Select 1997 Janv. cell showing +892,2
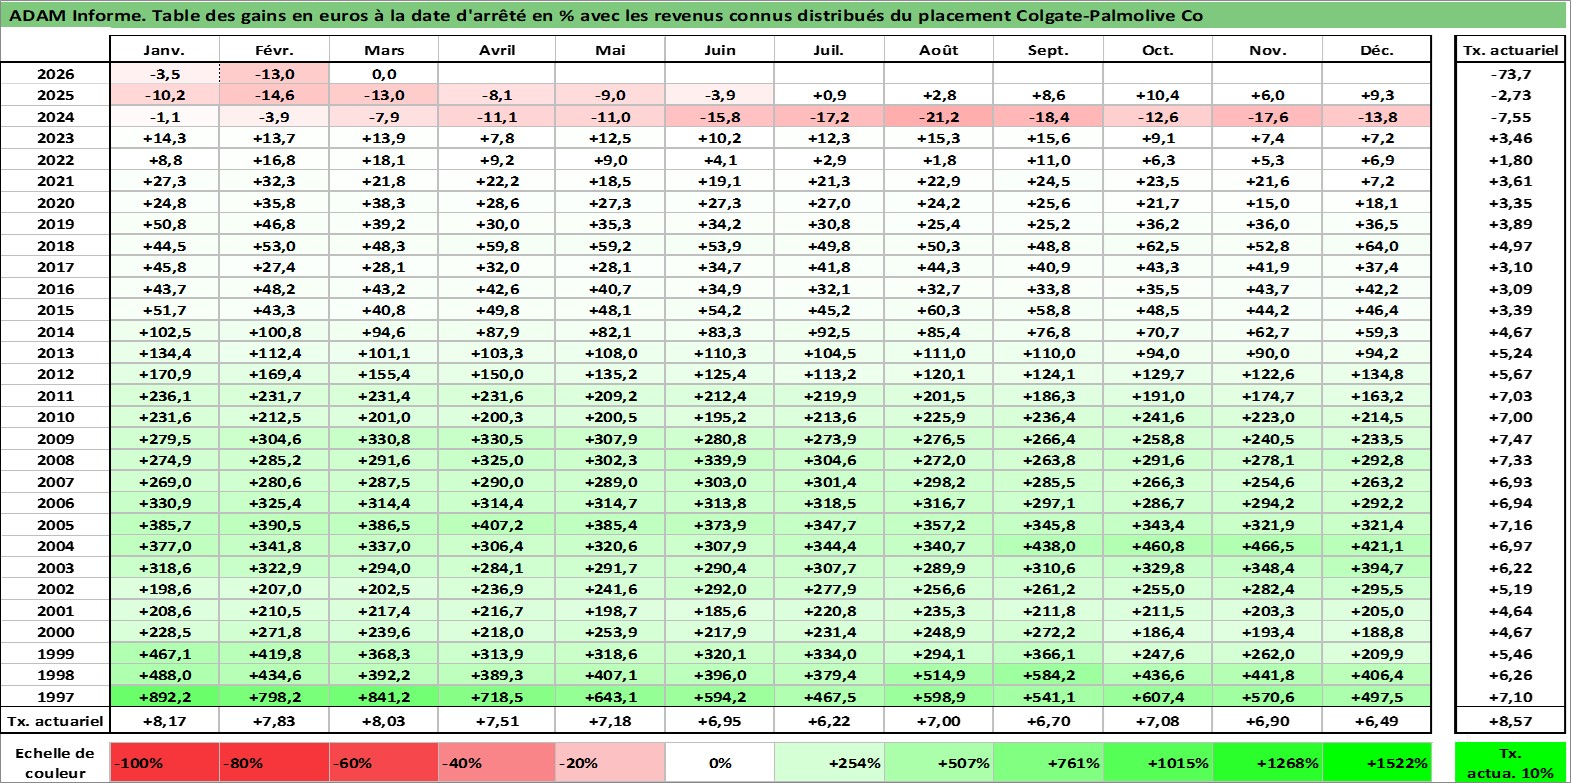This screenshot has height=783, width=1571. (165, 697)
